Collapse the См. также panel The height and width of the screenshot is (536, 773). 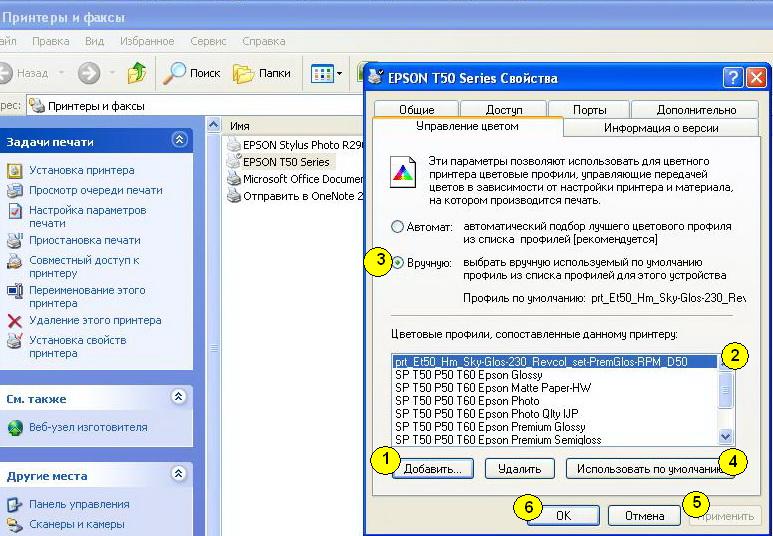coord(178,396)
